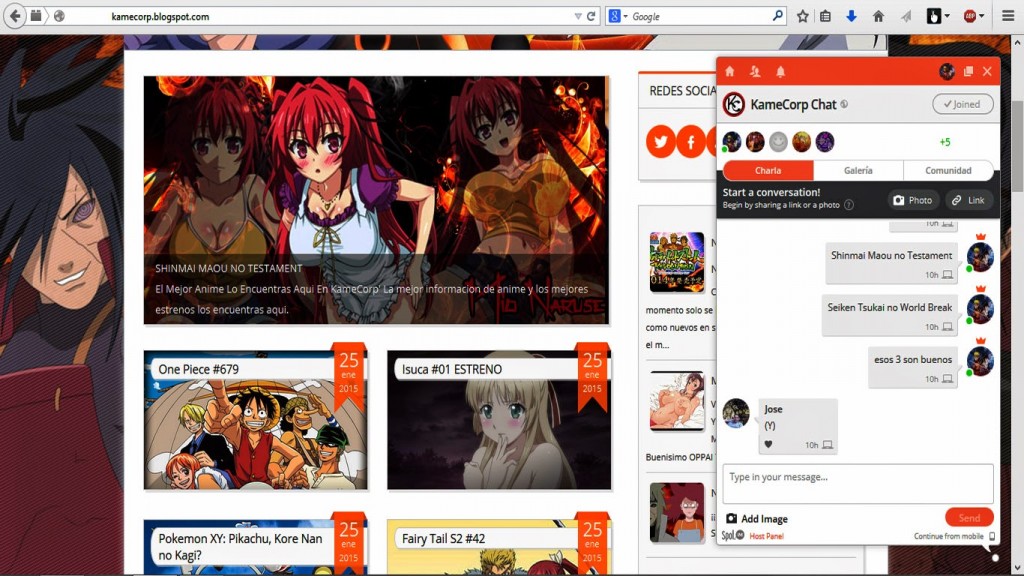
Task: Open the Twitter social icon
Action: [x=661, y=142]
